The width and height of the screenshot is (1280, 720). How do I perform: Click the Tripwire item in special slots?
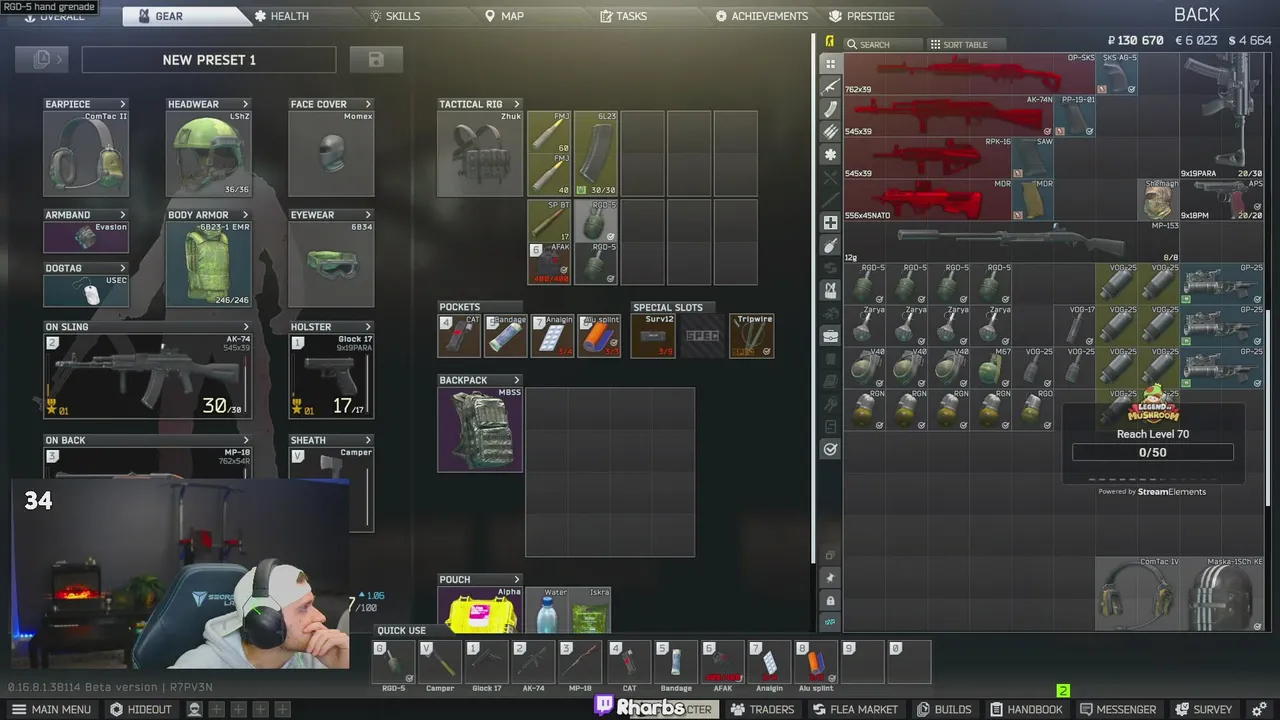coord(752,336)
